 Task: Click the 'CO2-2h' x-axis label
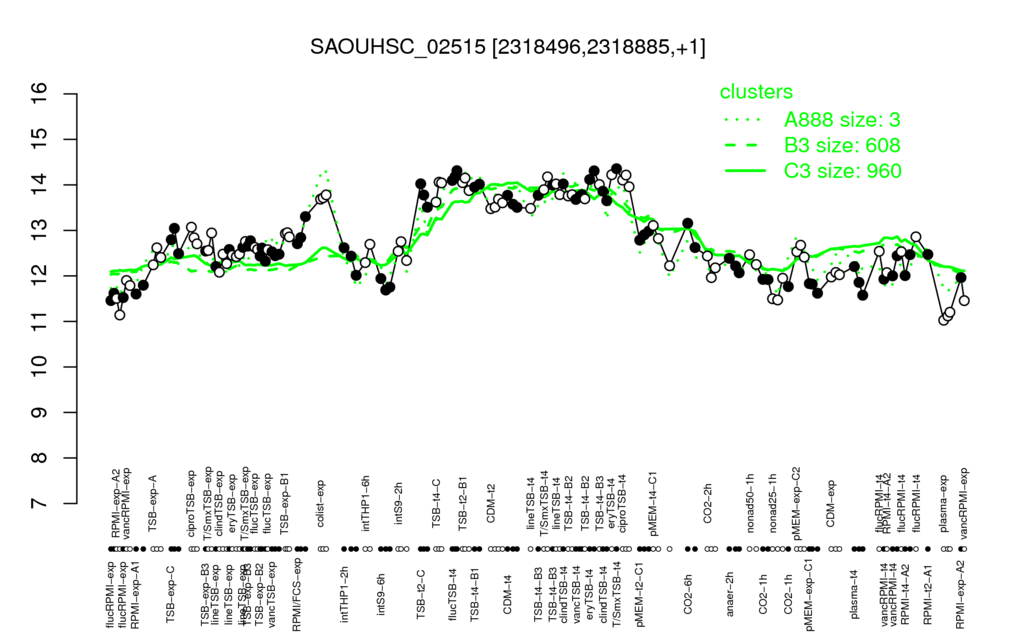[x=707, y=505]
